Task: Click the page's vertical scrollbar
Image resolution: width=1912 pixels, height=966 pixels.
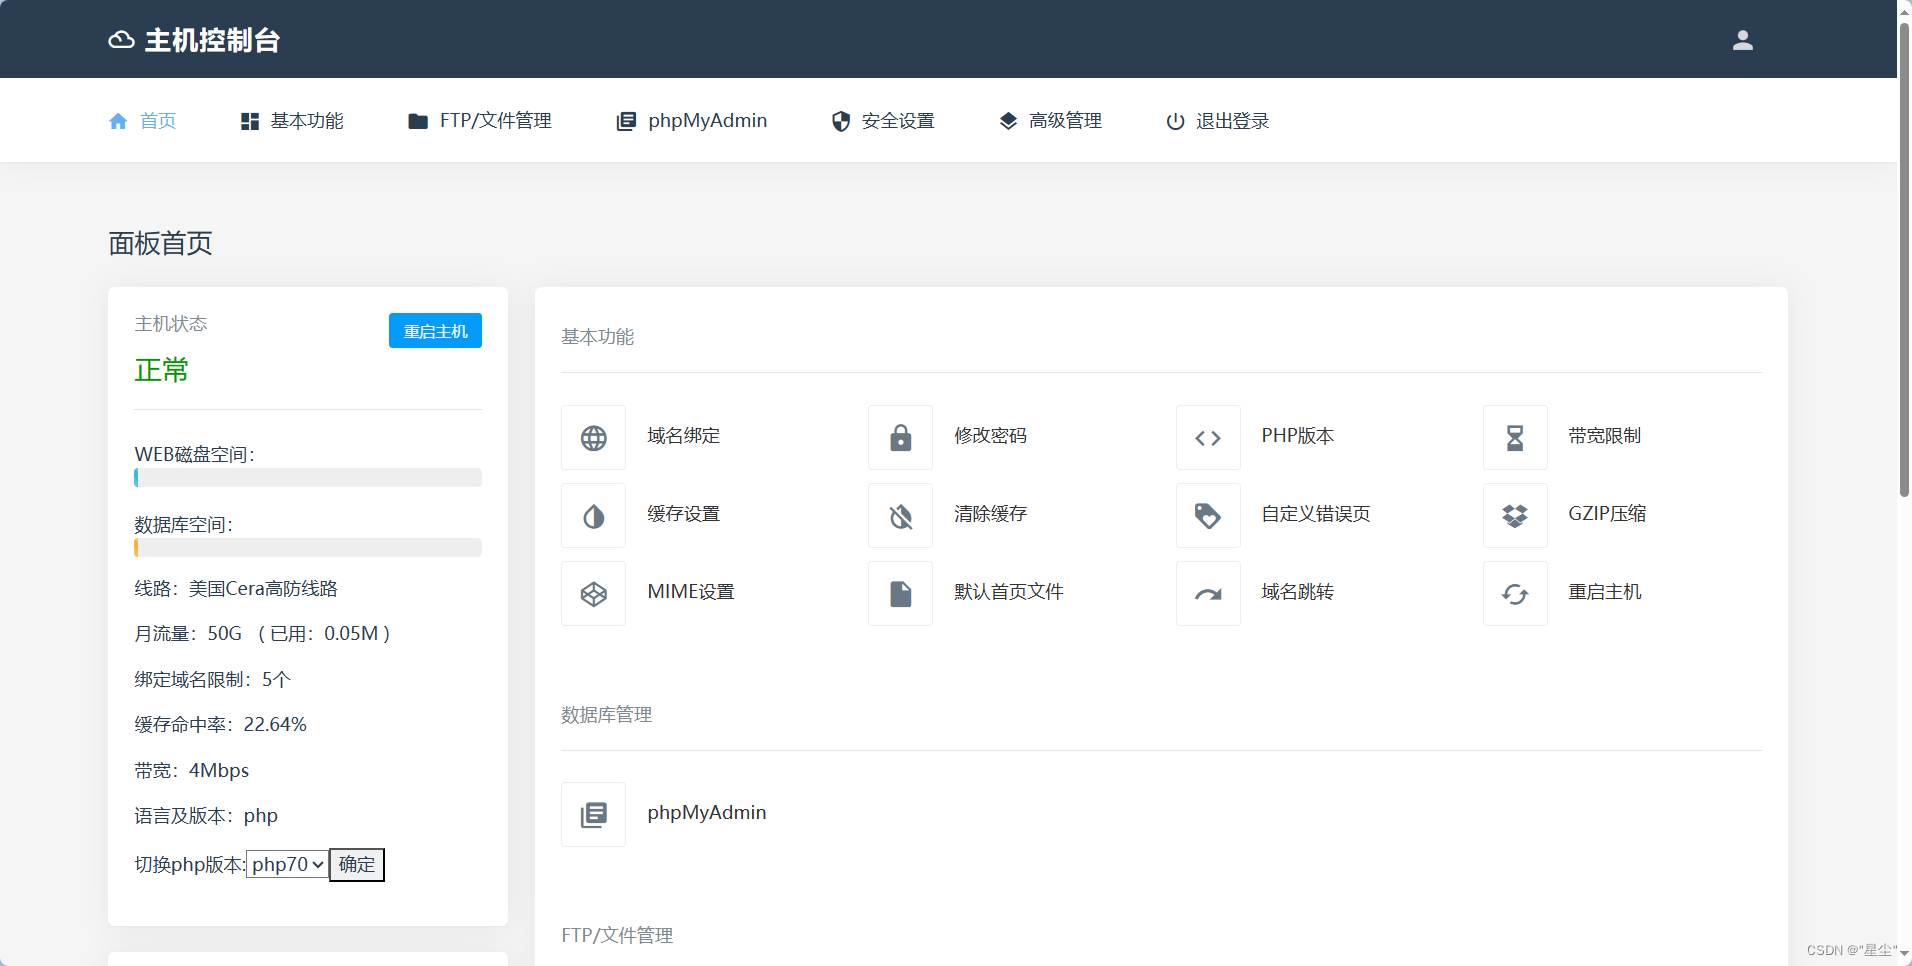Action: point(1904,260)
